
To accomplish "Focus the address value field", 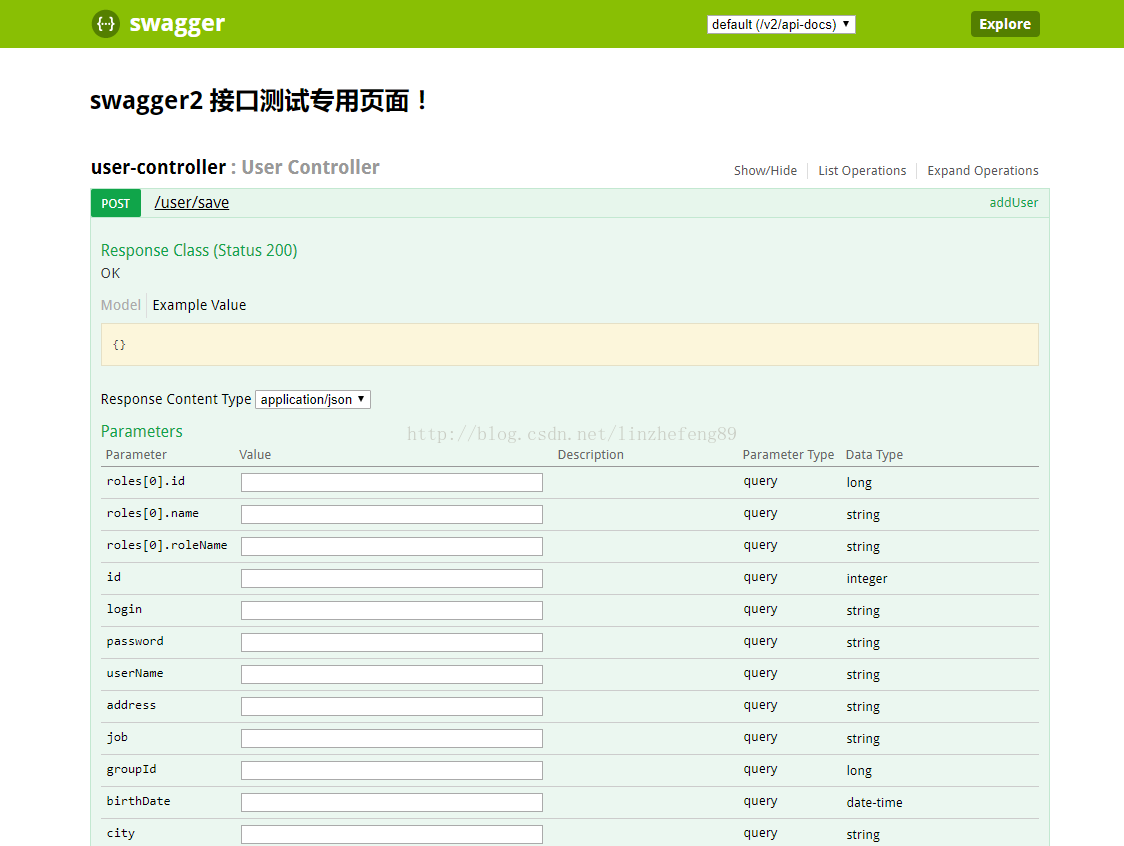I will (x=391, y=707).
